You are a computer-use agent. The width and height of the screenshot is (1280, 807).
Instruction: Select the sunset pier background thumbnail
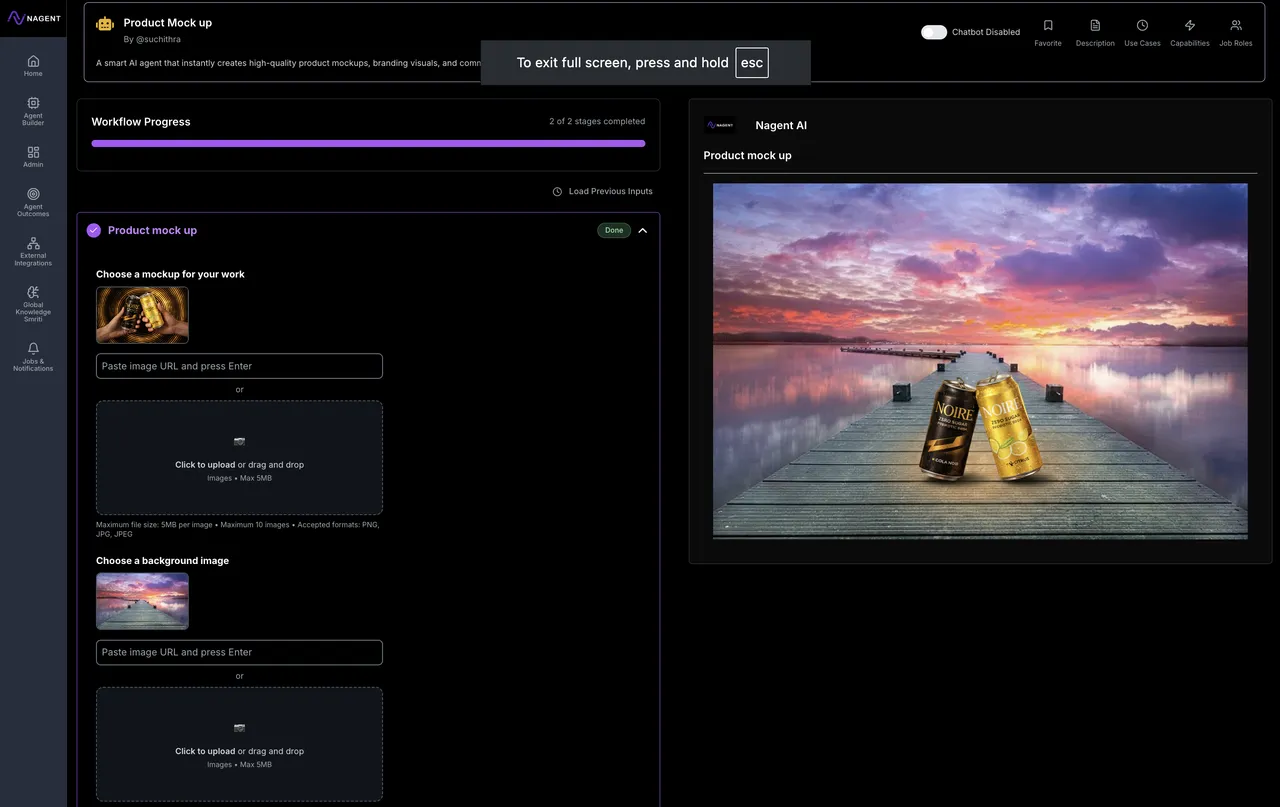tap(142, 601)
